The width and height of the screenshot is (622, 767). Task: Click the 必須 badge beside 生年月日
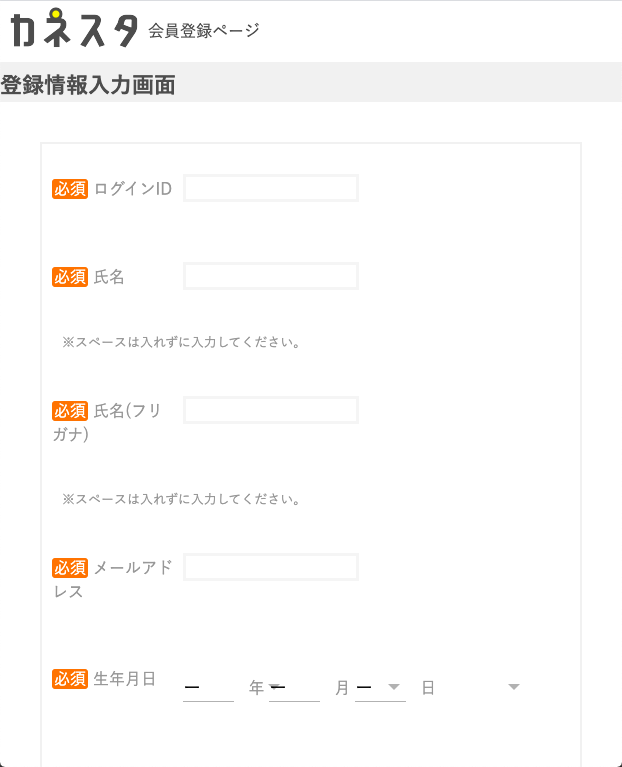pyautogui.click(x=70, y=679)
